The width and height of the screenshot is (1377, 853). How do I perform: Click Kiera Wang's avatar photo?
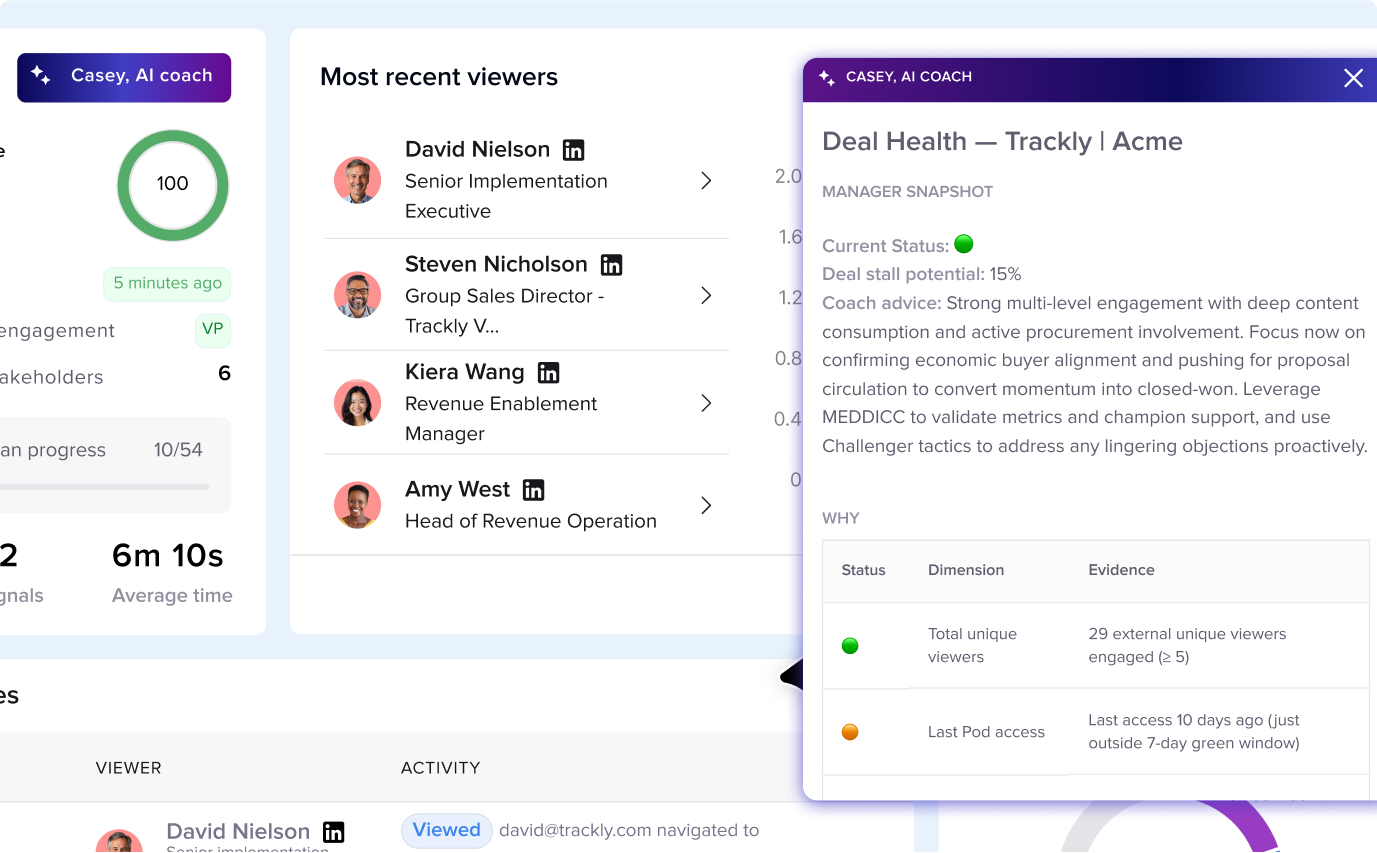(357, 403)
